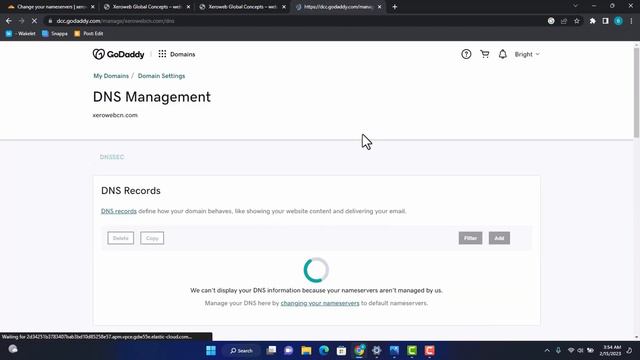Show hidden system tray icons
640x360 pixels.
(x=547, y=351)
